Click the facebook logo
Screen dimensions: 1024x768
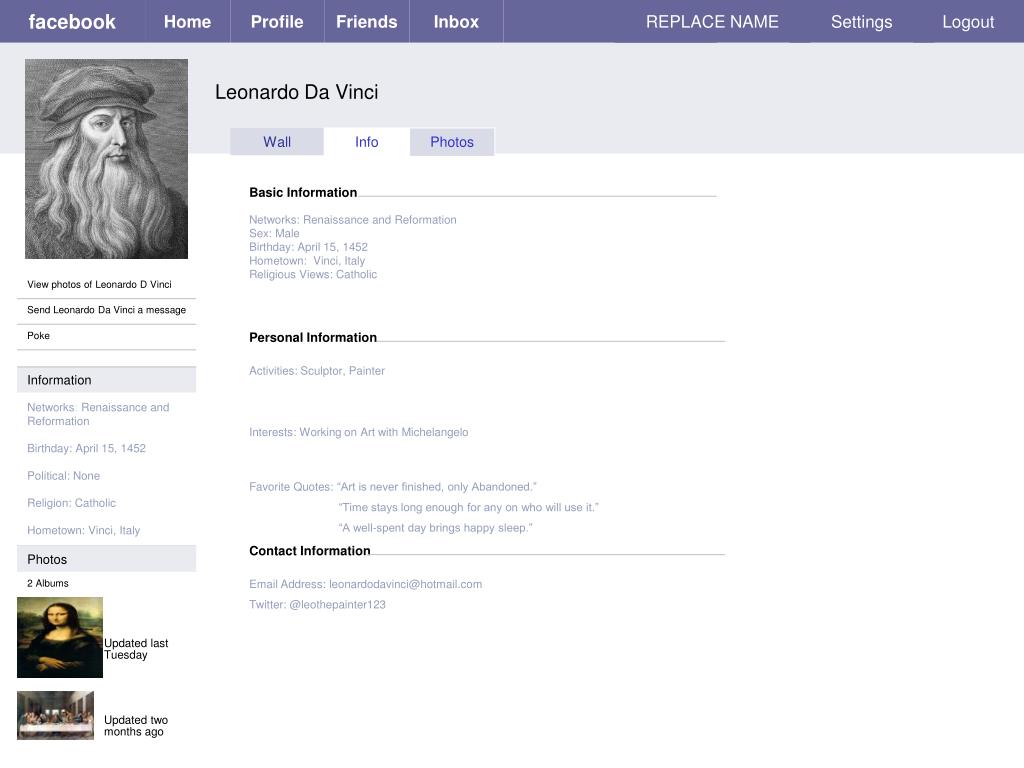click(x=72, y=22)
